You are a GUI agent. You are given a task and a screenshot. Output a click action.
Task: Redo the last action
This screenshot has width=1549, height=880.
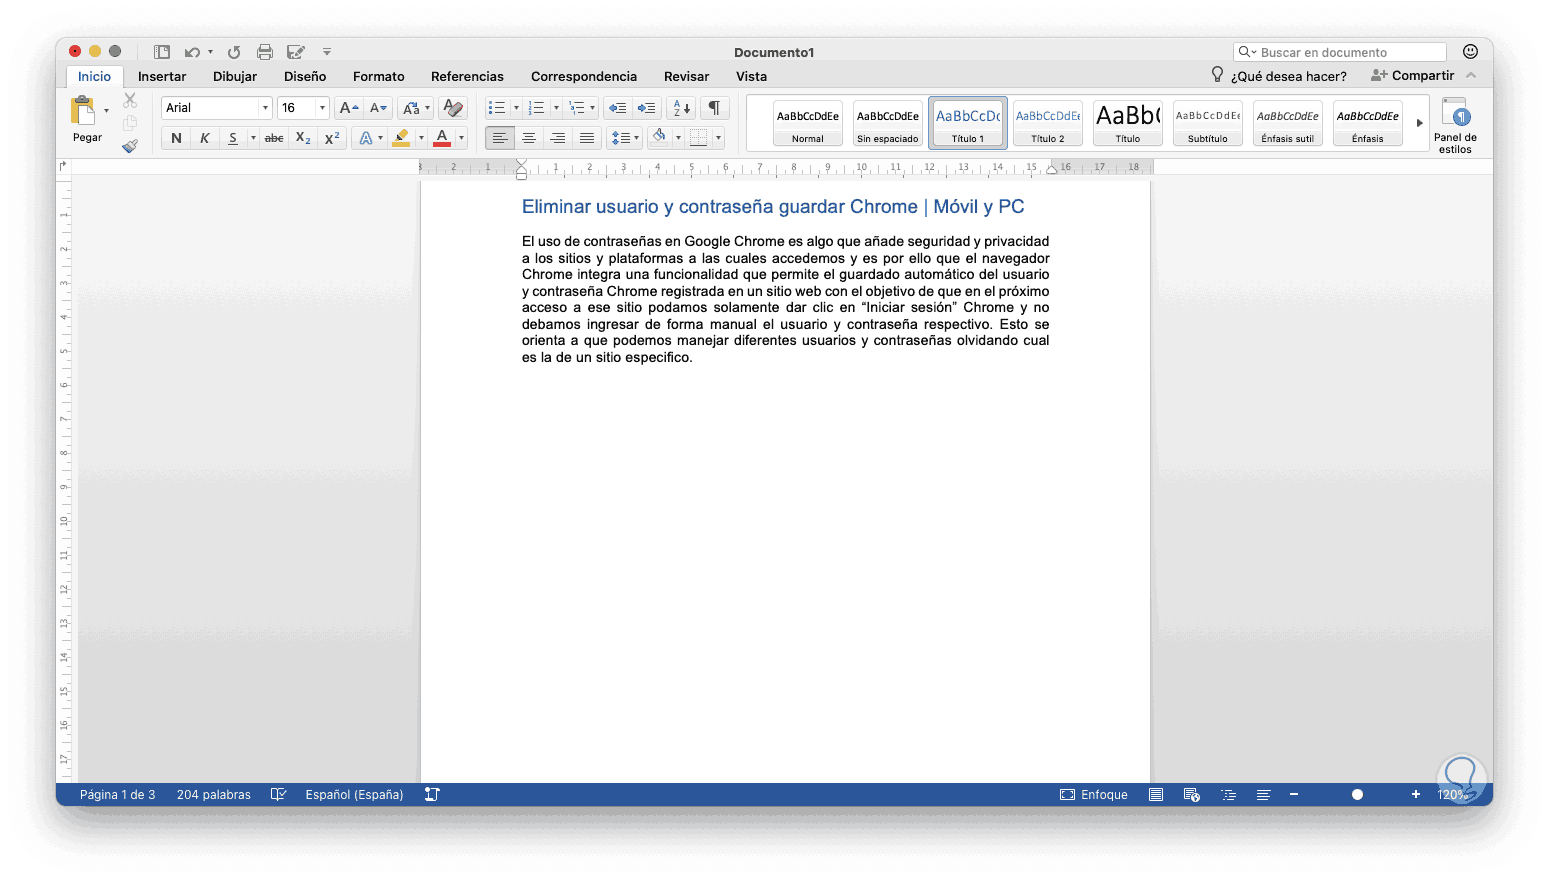pos(234,52)
